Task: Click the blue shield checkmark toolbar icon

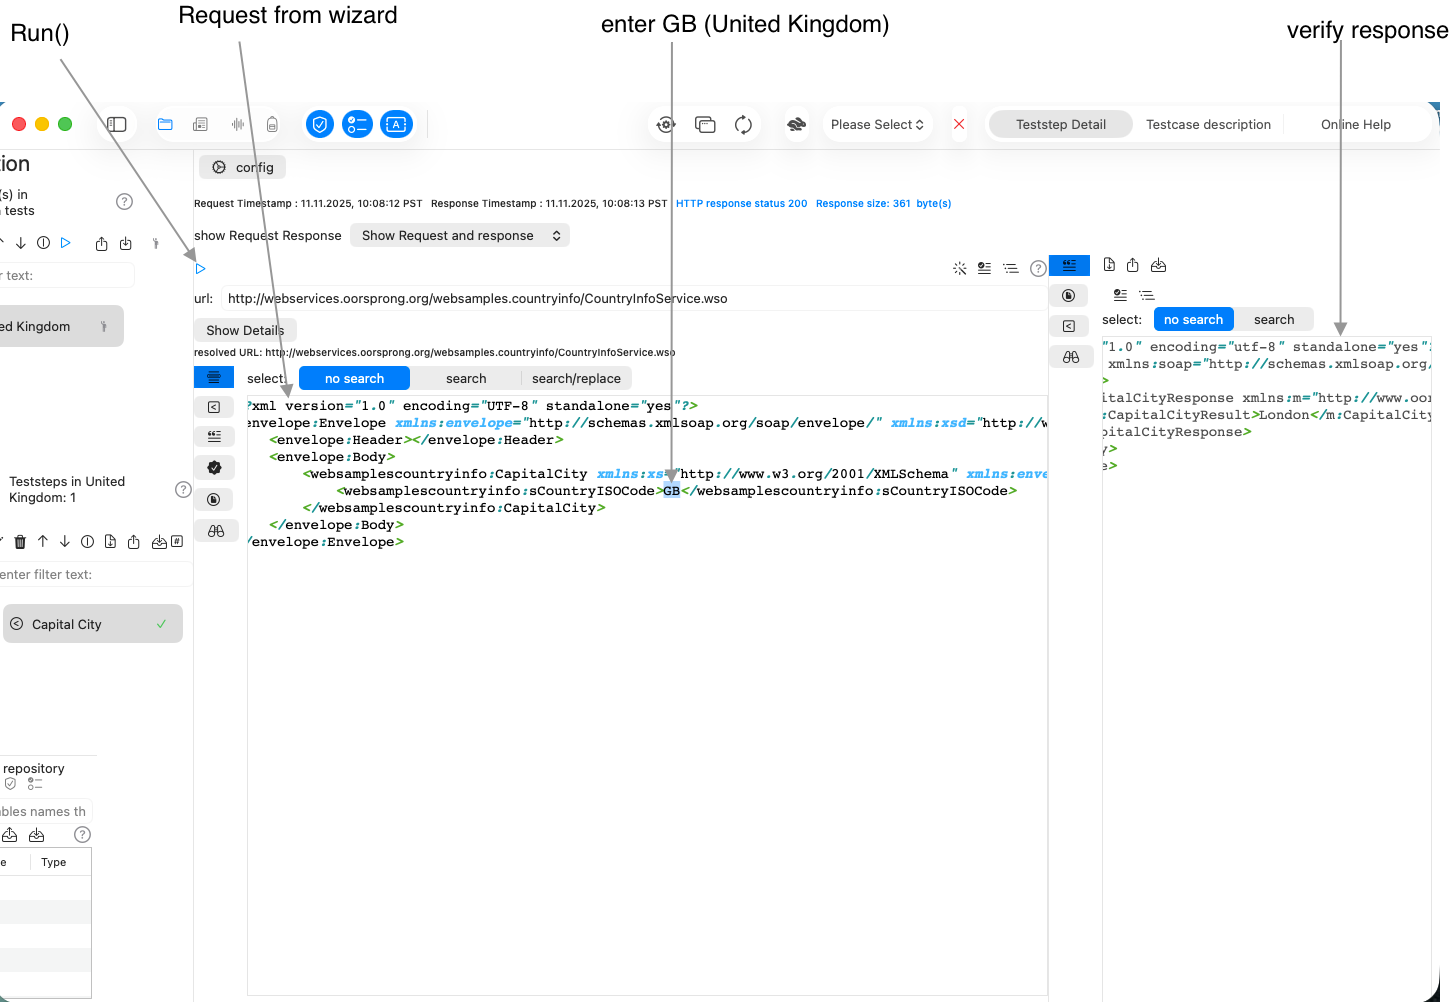Action: point(320,125)
